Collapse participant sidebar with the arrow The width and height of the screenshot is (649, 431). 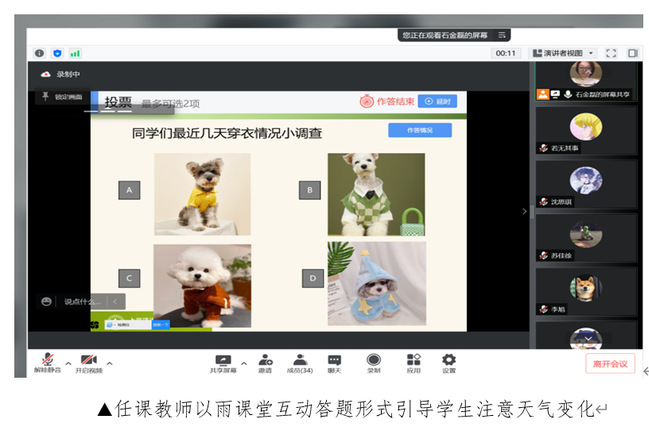[x=525, y=211]
